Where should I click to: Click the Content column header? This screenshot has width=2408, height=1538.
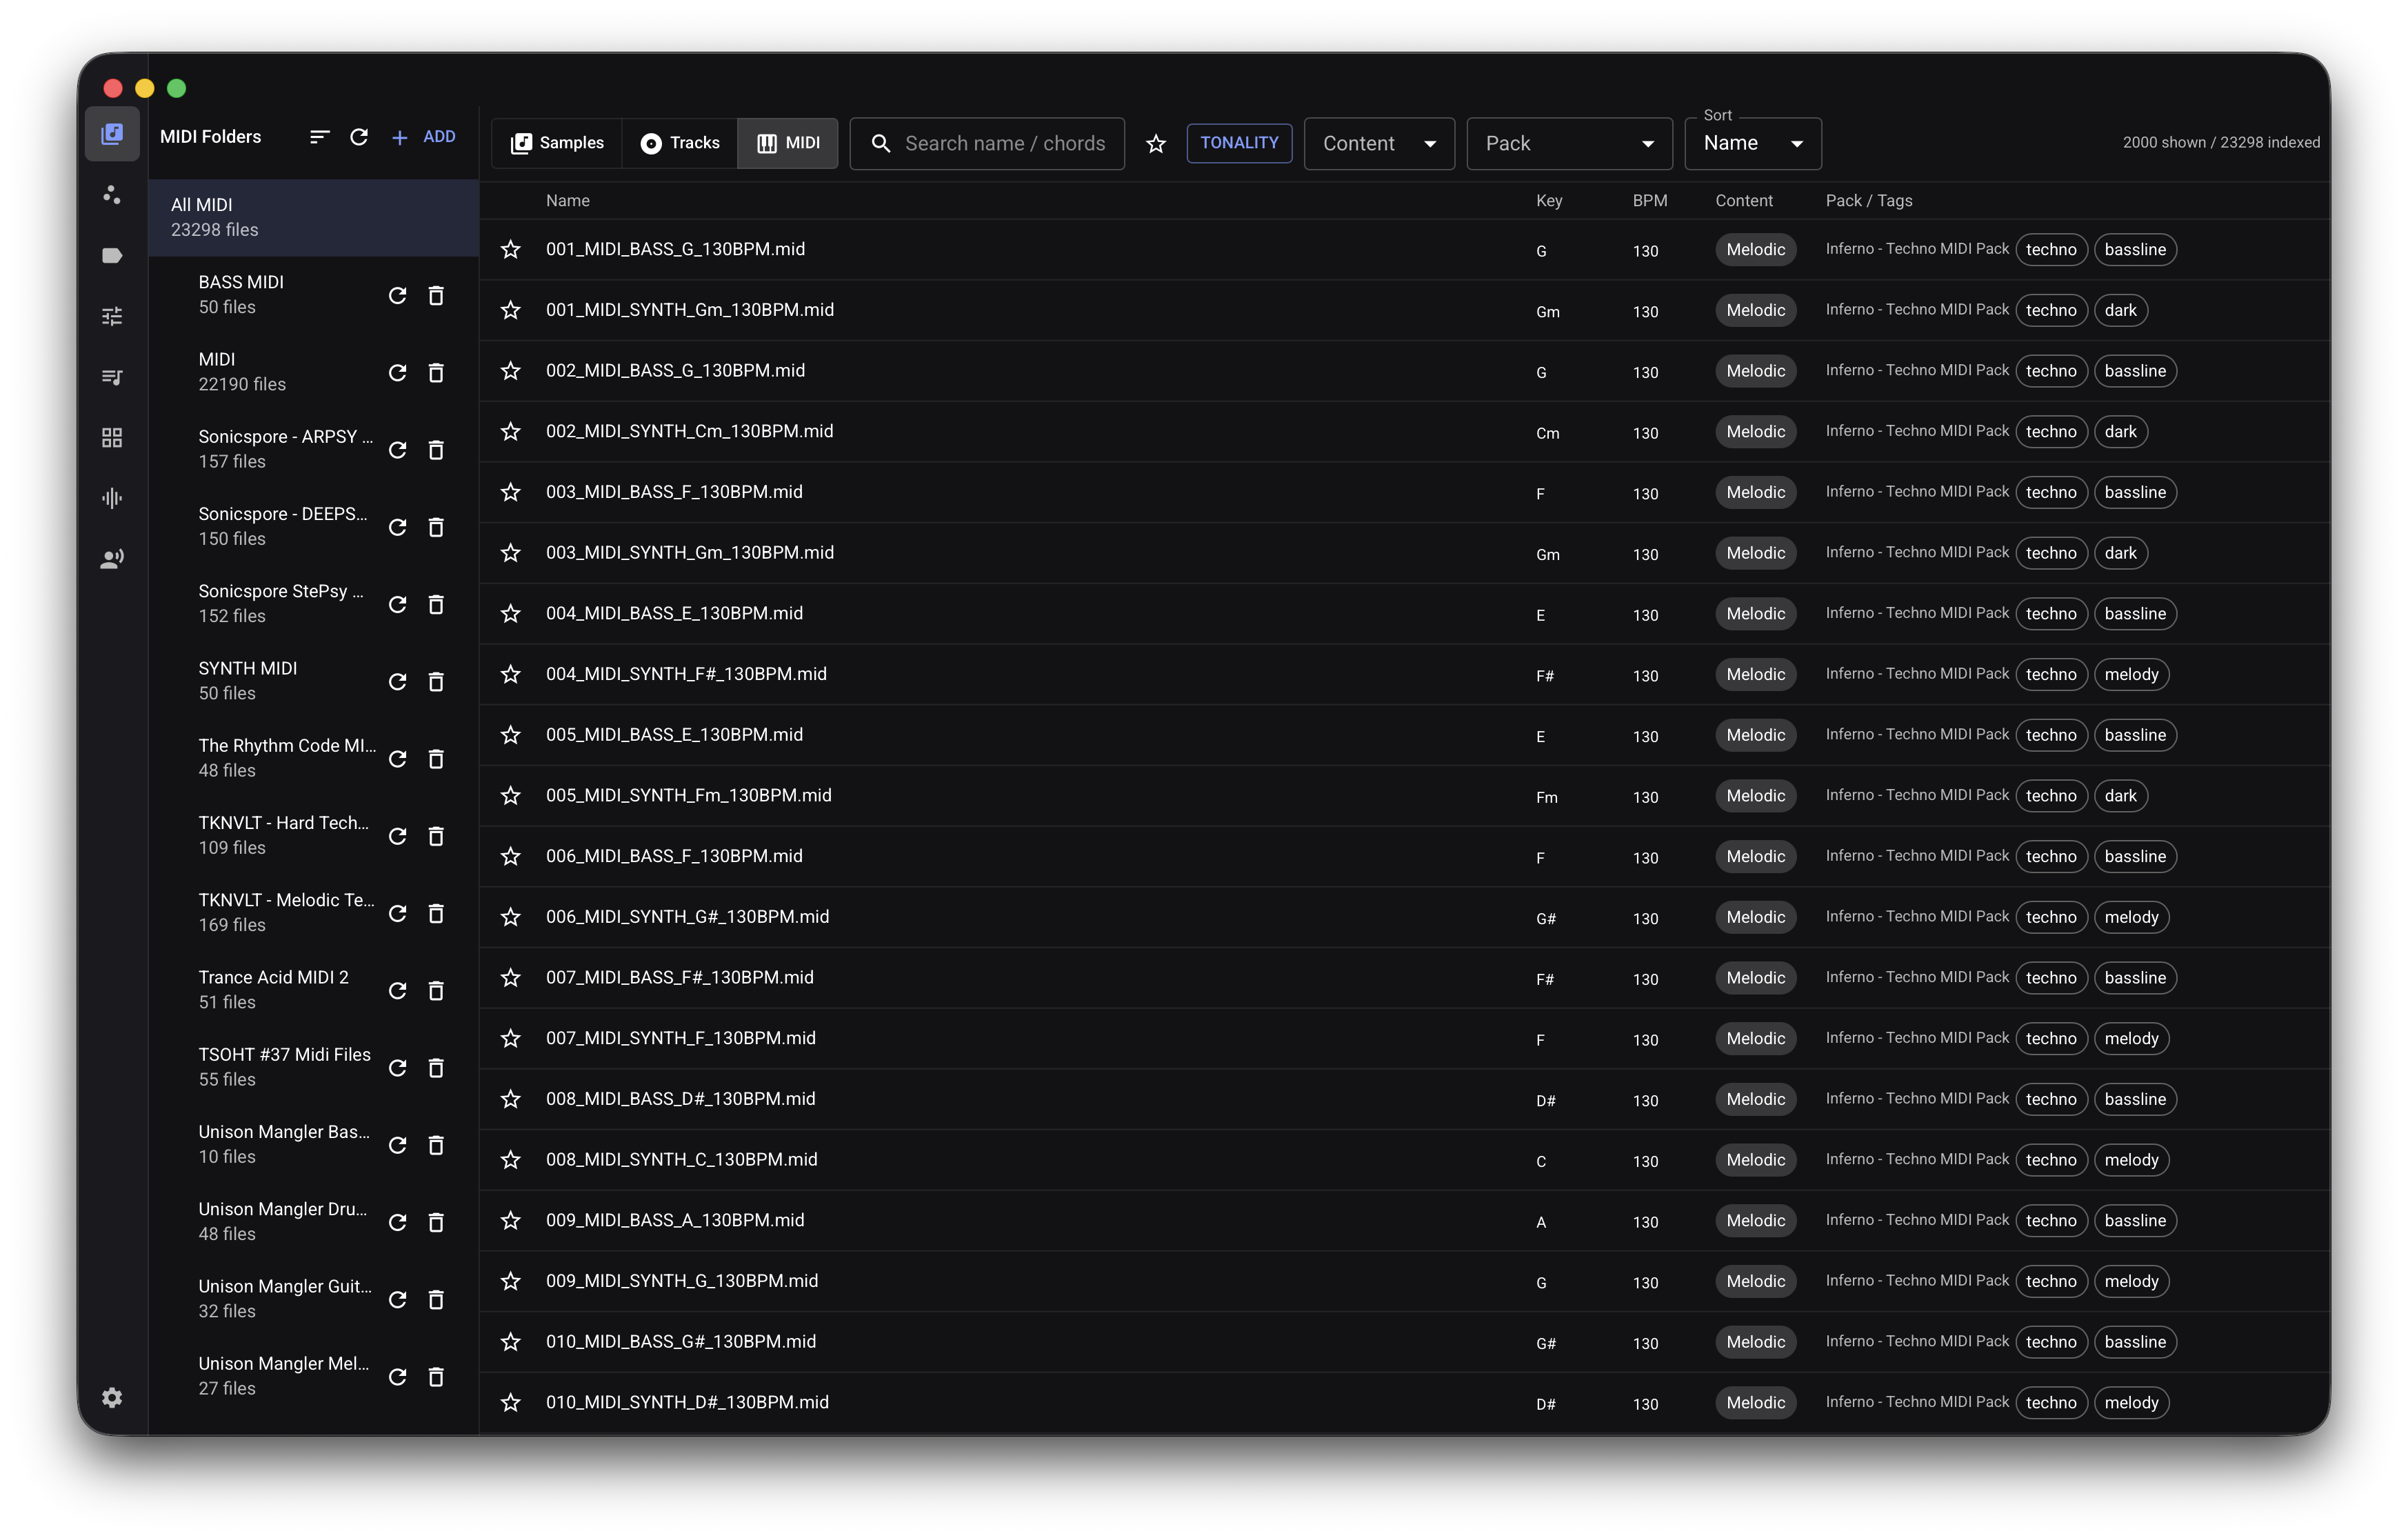click(x=1744, y=200)
